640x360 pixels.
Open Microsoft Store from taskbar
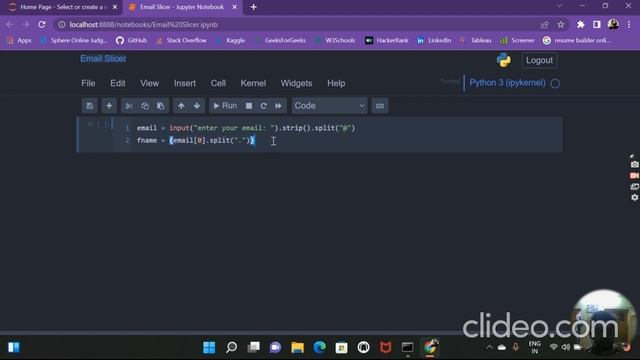tap(342, 347)
